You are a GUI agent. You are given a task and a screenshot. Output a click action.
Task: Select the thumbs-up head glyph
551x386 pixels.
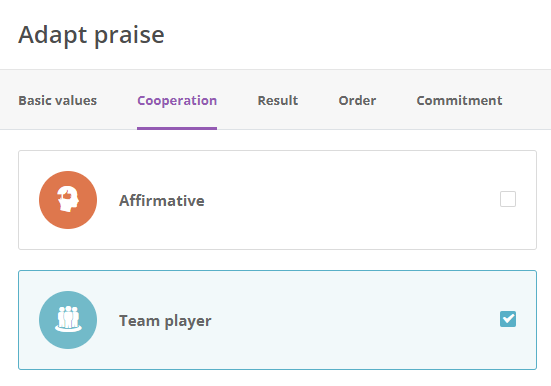click(x=68, y=199)
